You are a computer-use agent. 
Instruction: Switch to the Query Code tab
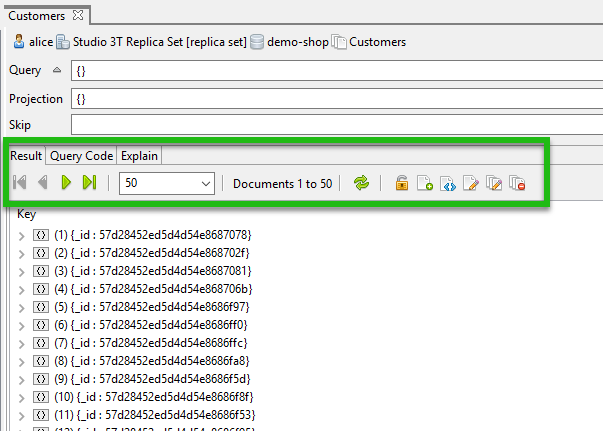pyautogui.click(x=82, y=156)
